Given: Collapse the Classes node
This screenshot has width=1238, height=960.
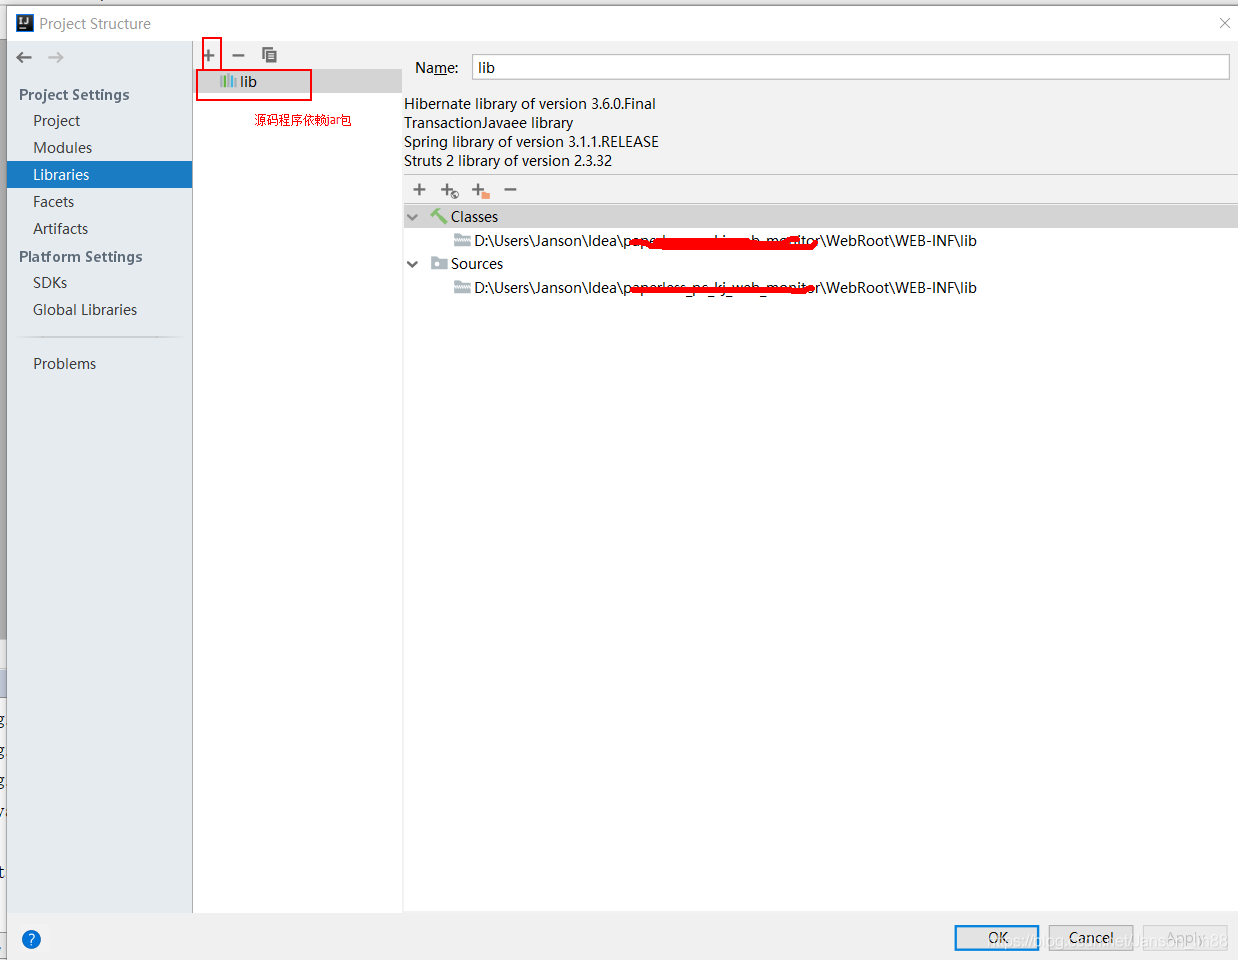Looking at the screenshot, I should pyautogui.click(x=413, y=217).
